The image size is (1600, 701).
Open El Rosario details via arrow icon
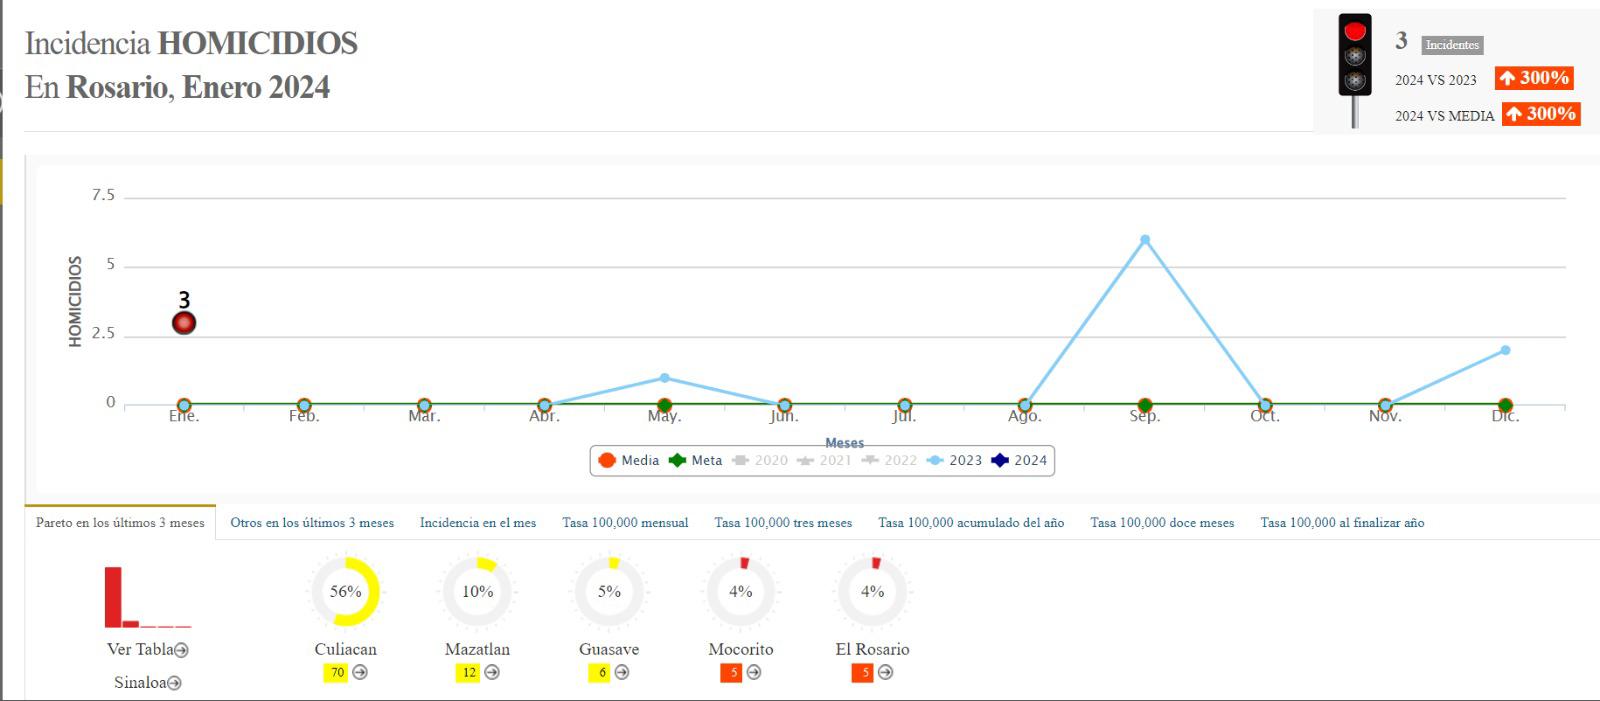click(x=885, y=673)
